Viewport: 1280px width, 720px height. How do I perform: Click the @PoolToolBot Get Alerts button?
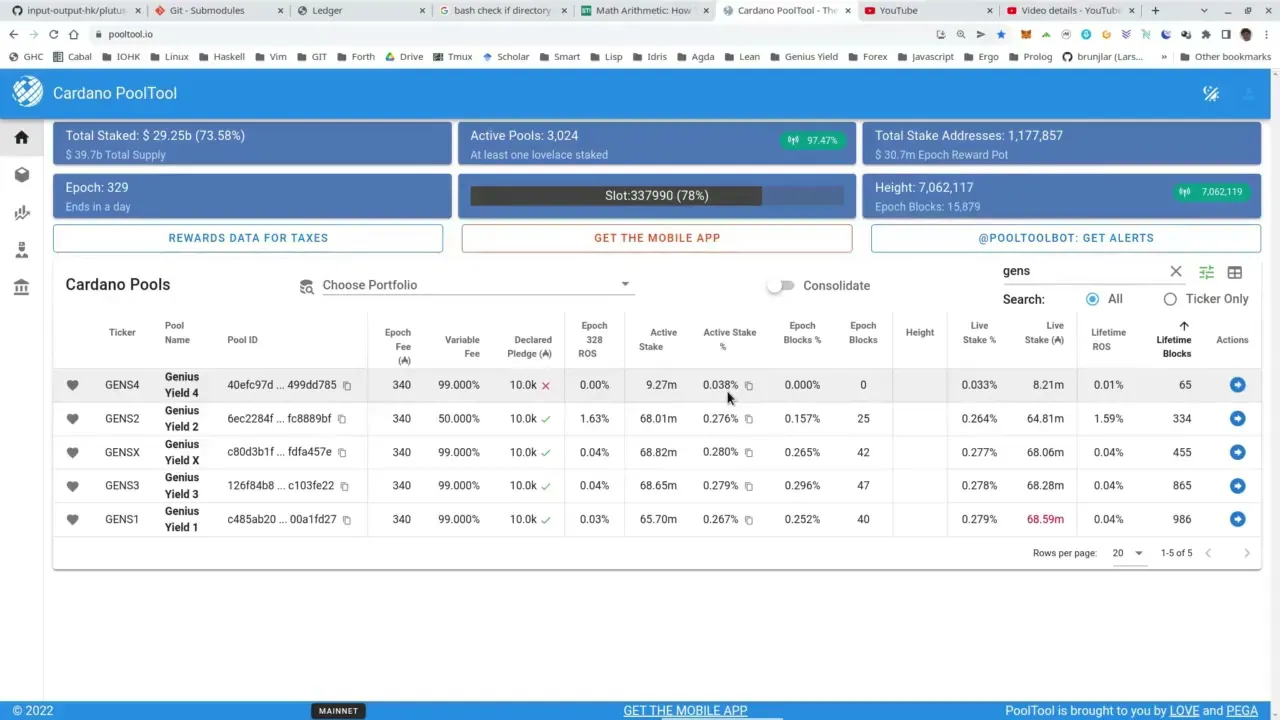1065,238
